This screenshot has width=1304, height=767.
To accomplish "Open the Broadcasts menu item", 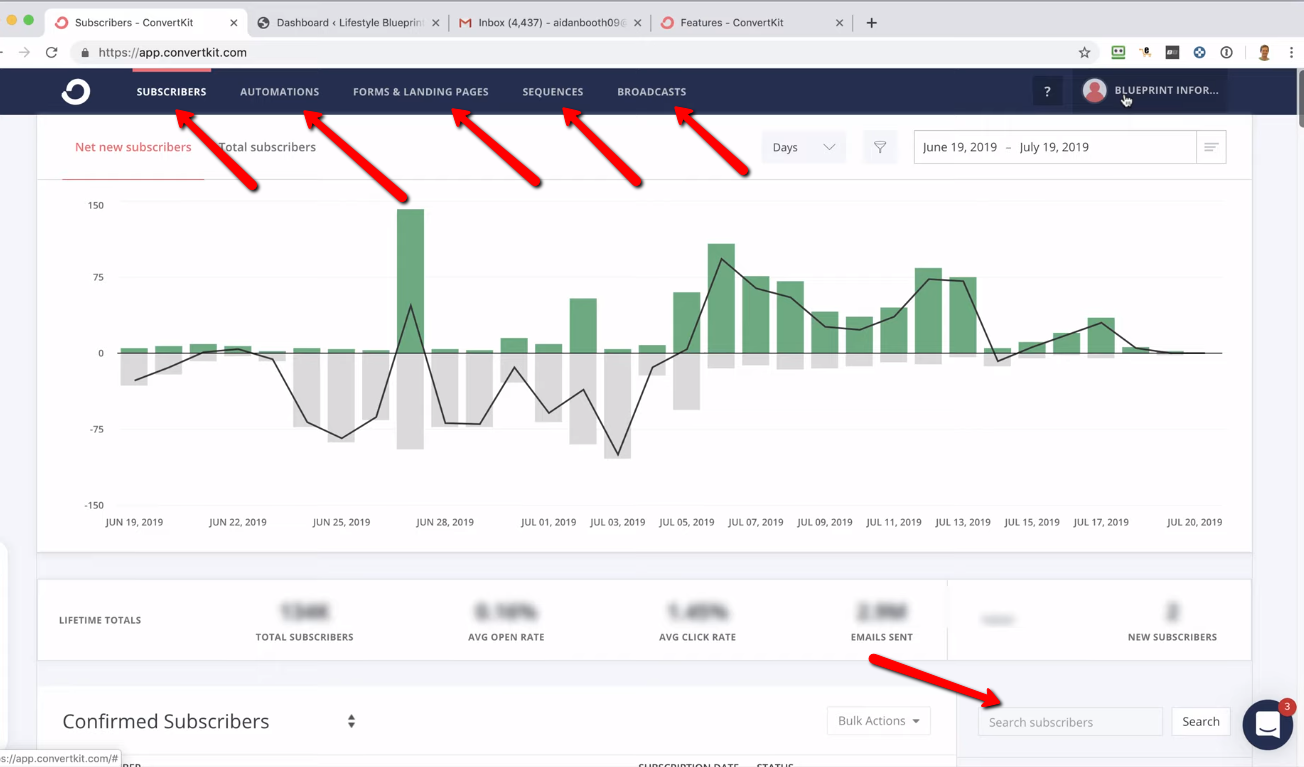I will [x=652, y=91].
